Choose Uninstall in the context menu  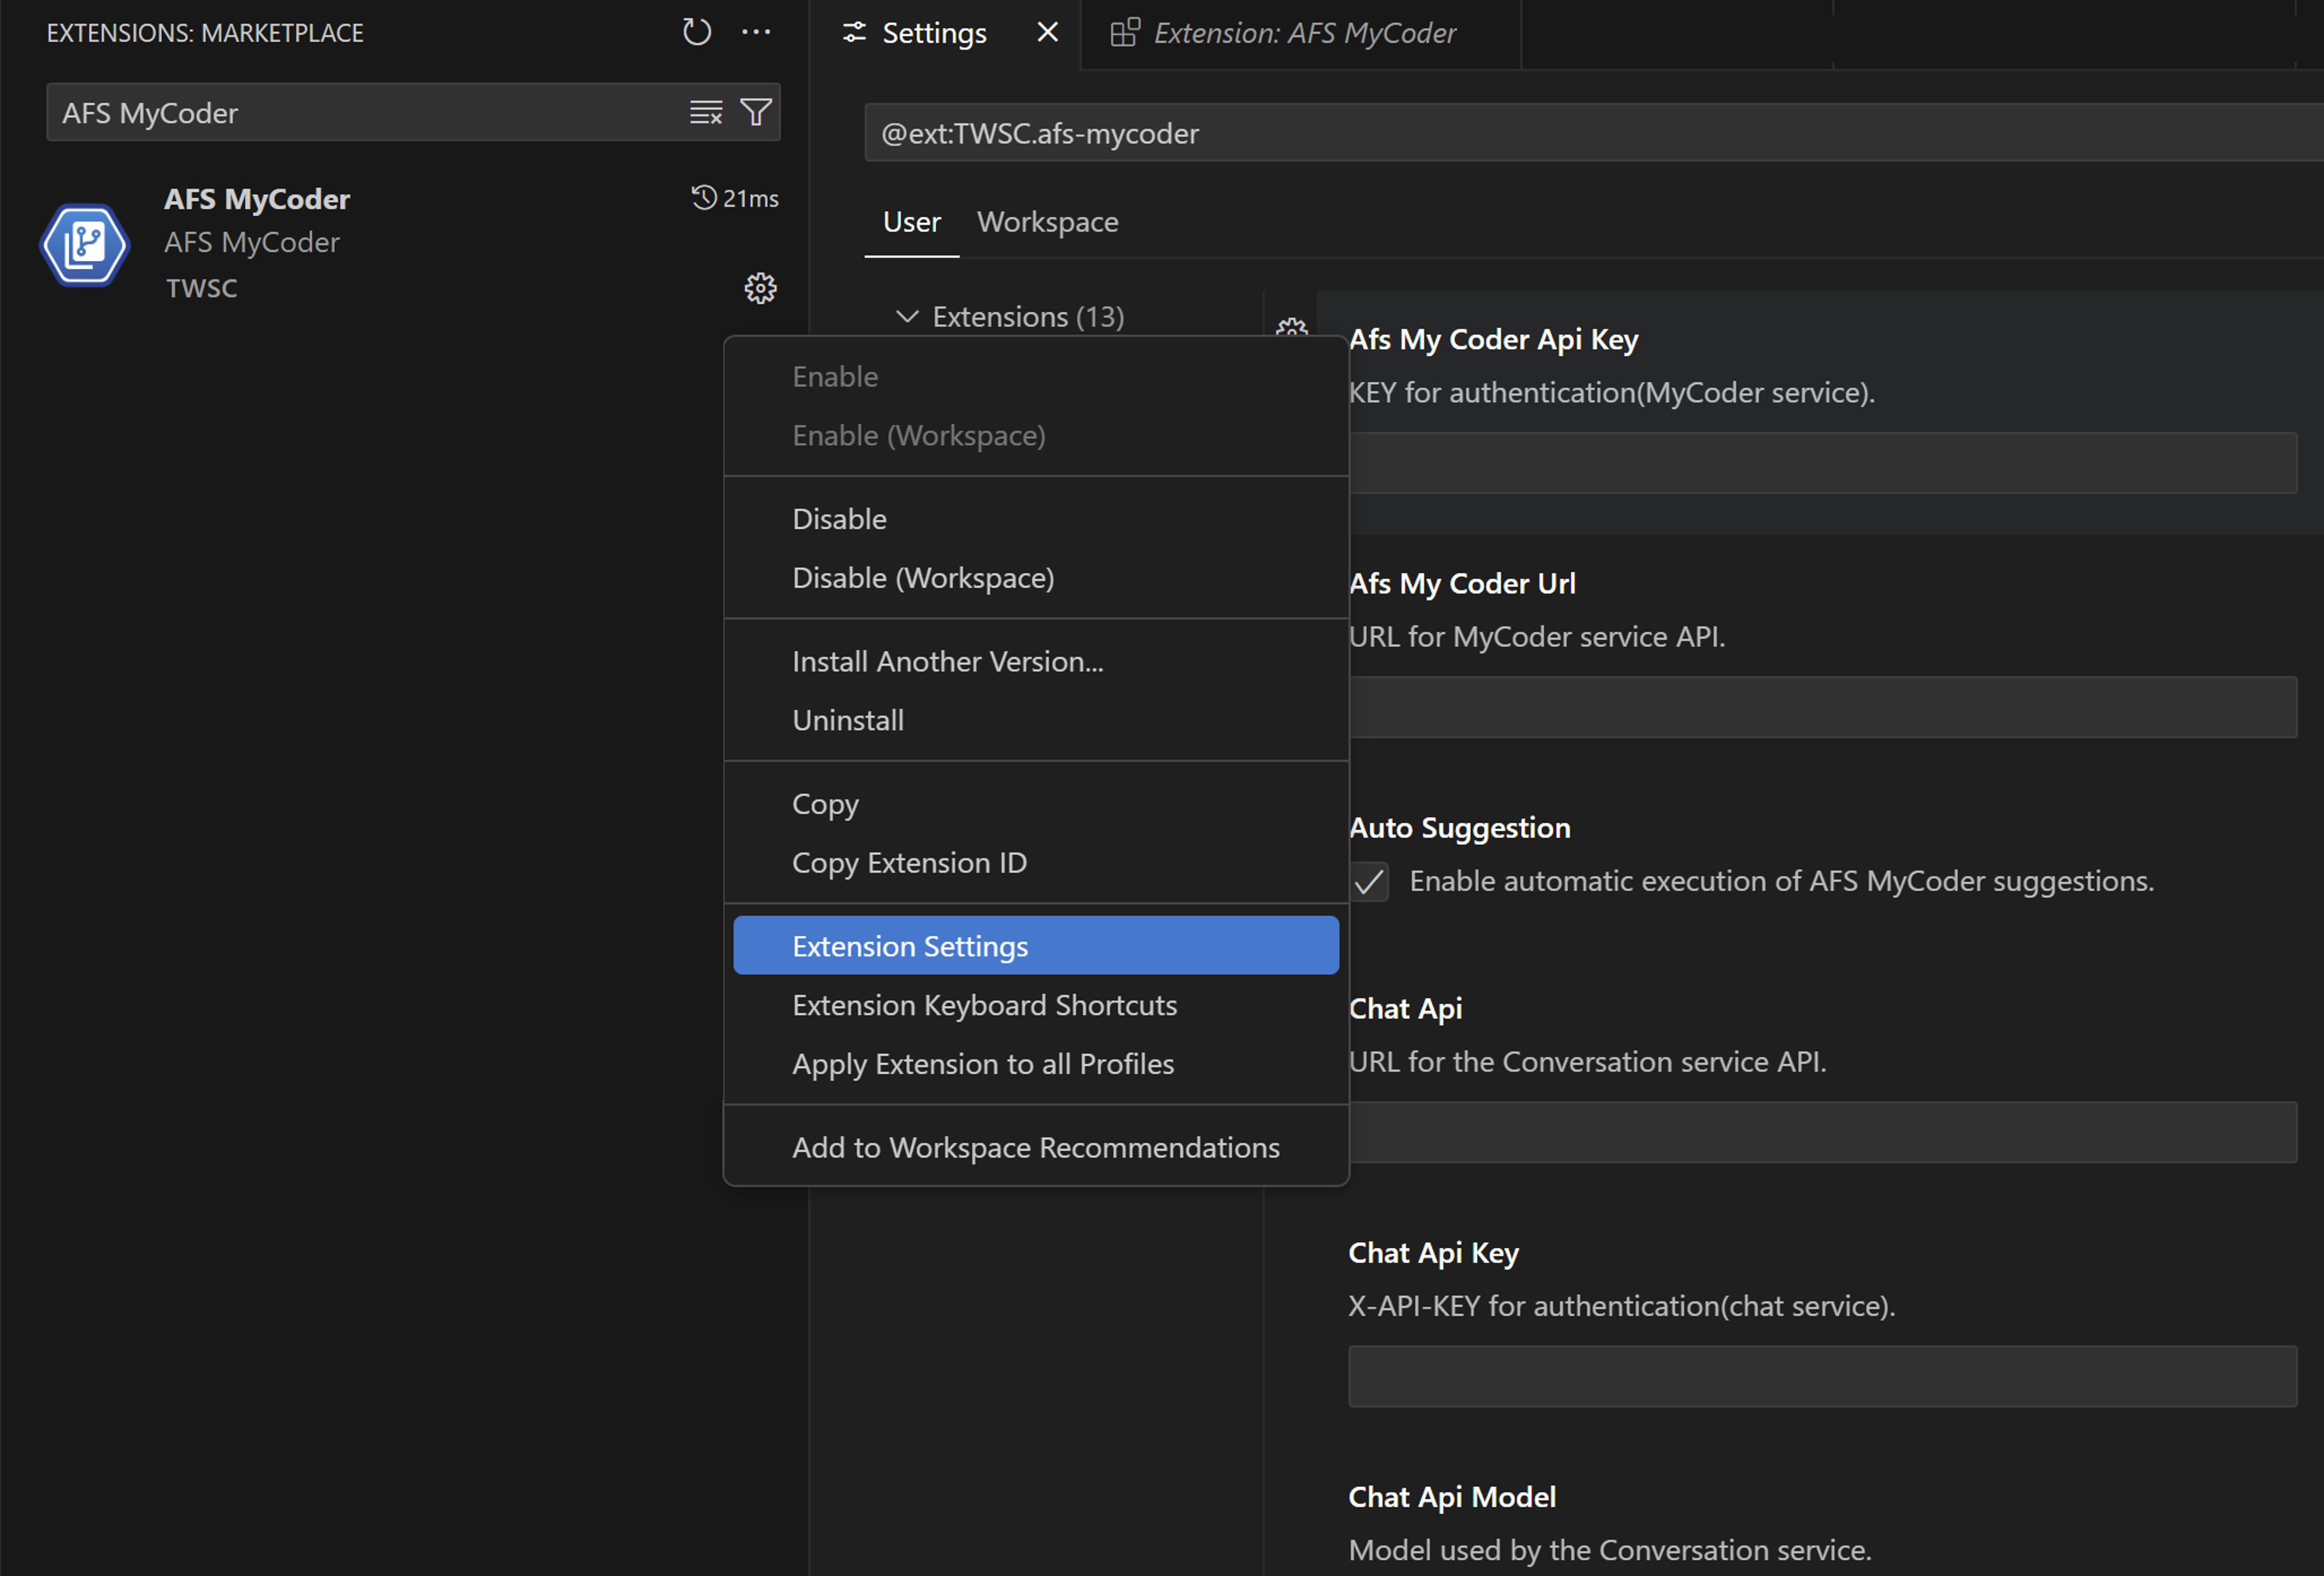(1036, 720)
